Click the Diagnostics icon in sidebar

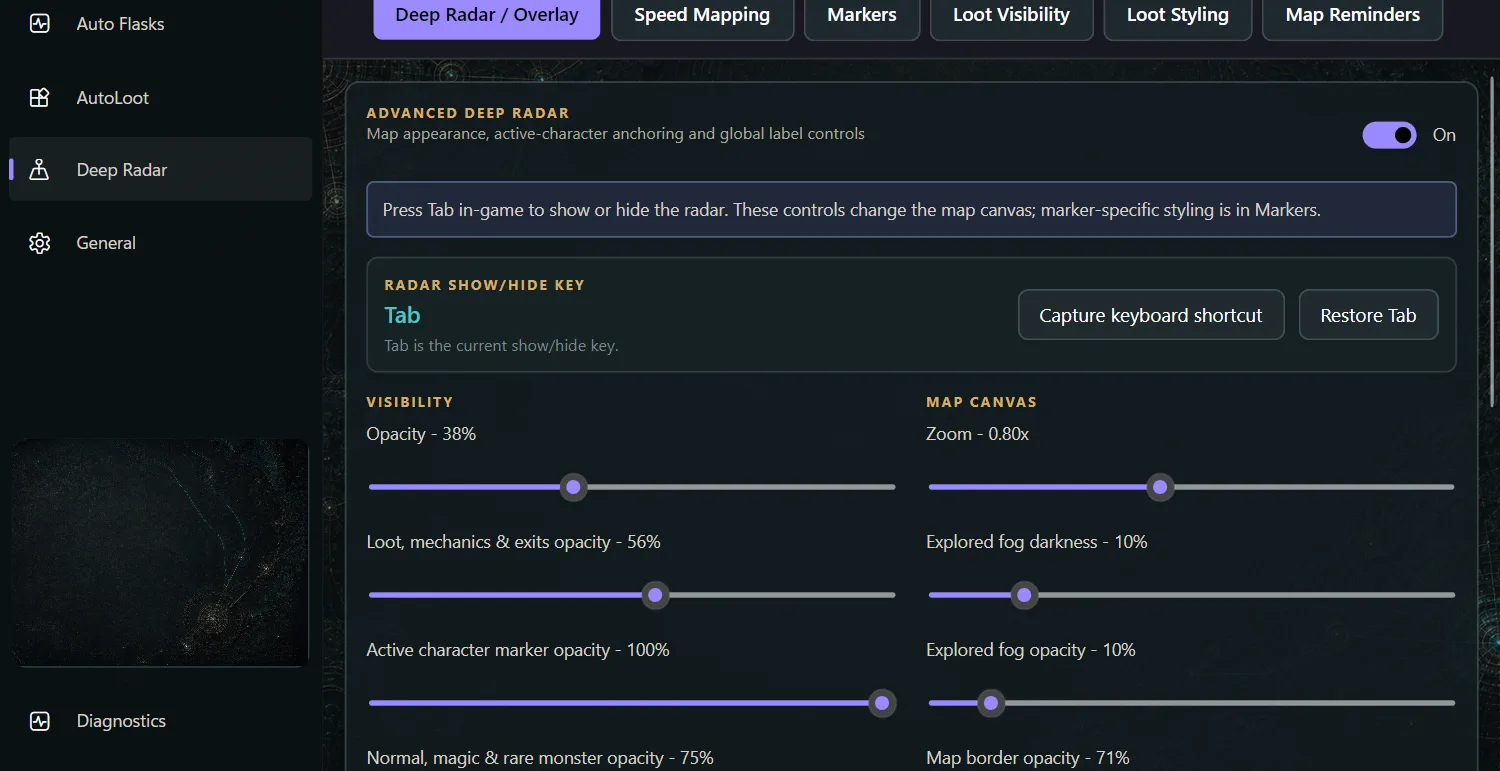point(39,721)
